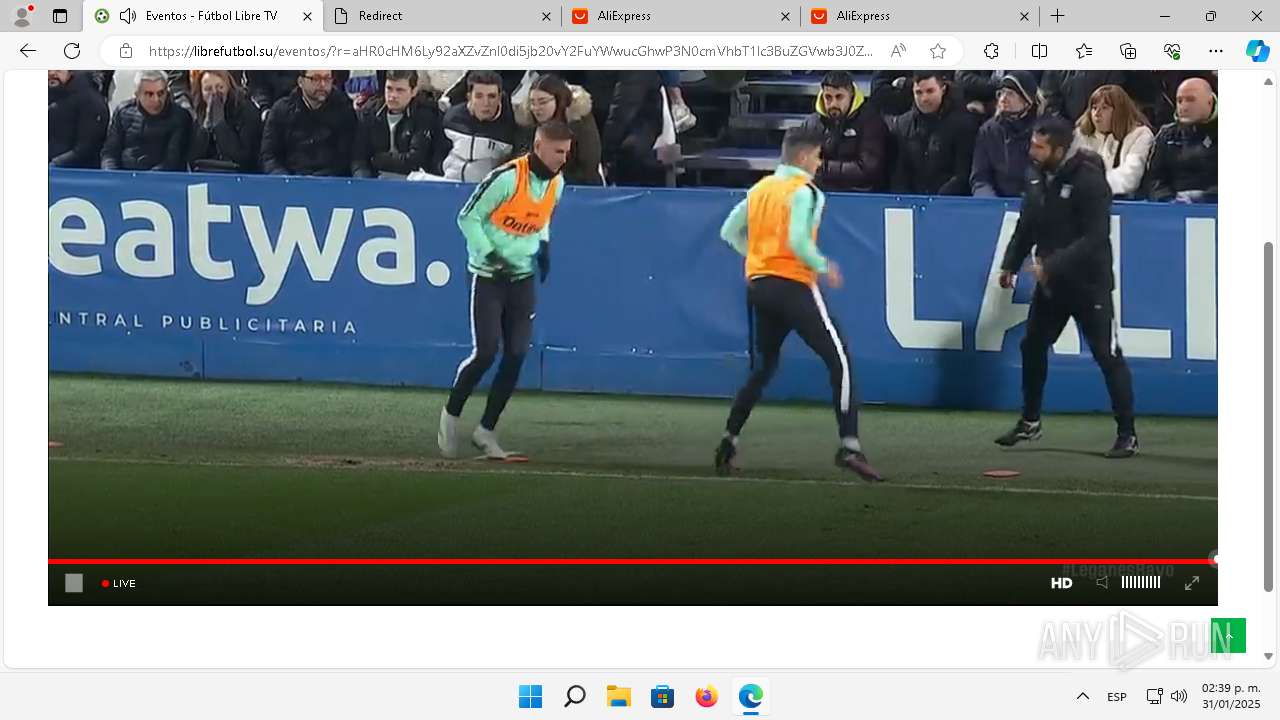Enter fullscreen video mode
Screen dimensions: 1280x720
click(x=1192, y=583)
